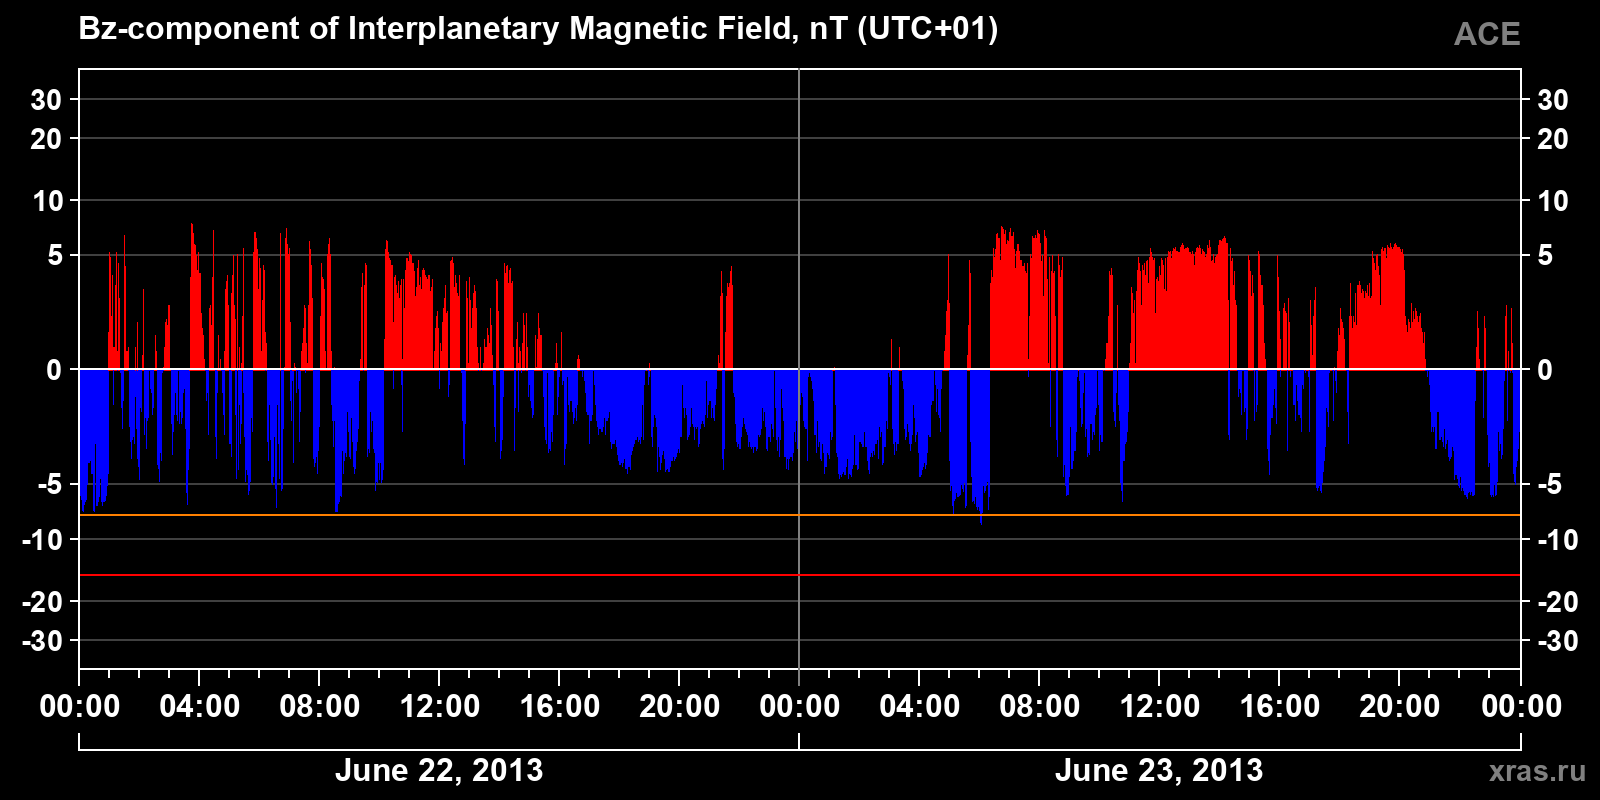The image size is (1600, 800).
Task: Click the '08:00' time label for June 23
Action: click(x=1040, y=707)
